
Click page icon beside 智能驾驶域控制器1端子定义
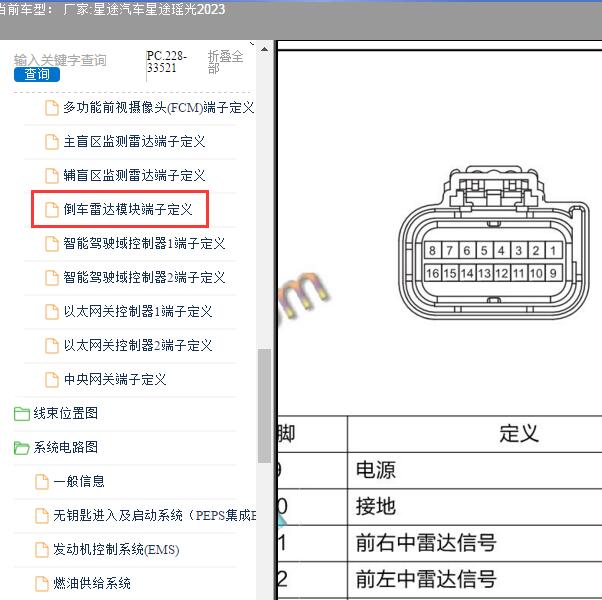click(x=52, y=244)
